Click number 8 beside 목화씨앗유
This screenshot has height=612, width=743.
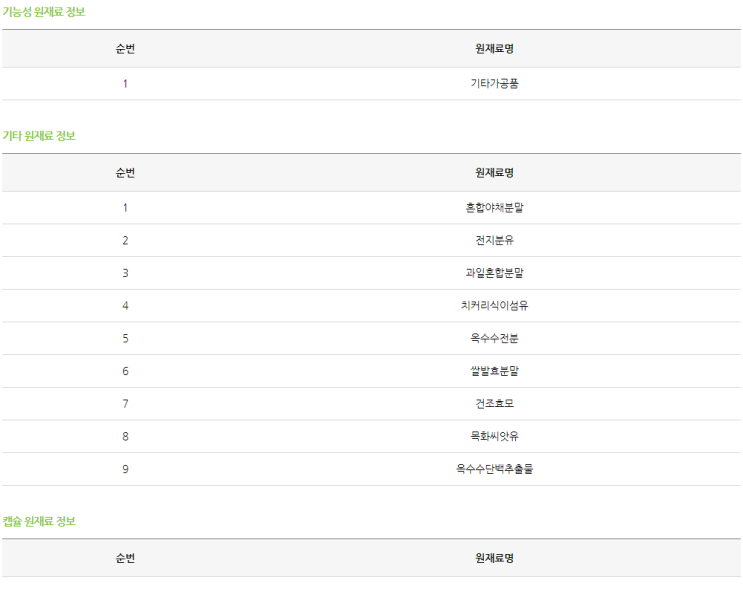(125, 437)
